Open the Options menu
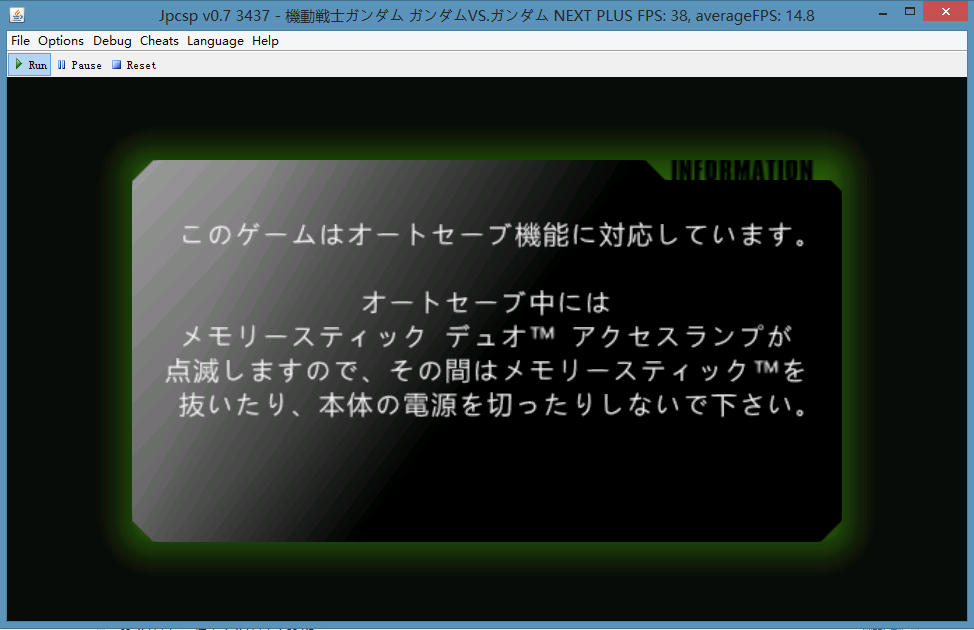Screen dimensions: 974x630 coord(61,41)
